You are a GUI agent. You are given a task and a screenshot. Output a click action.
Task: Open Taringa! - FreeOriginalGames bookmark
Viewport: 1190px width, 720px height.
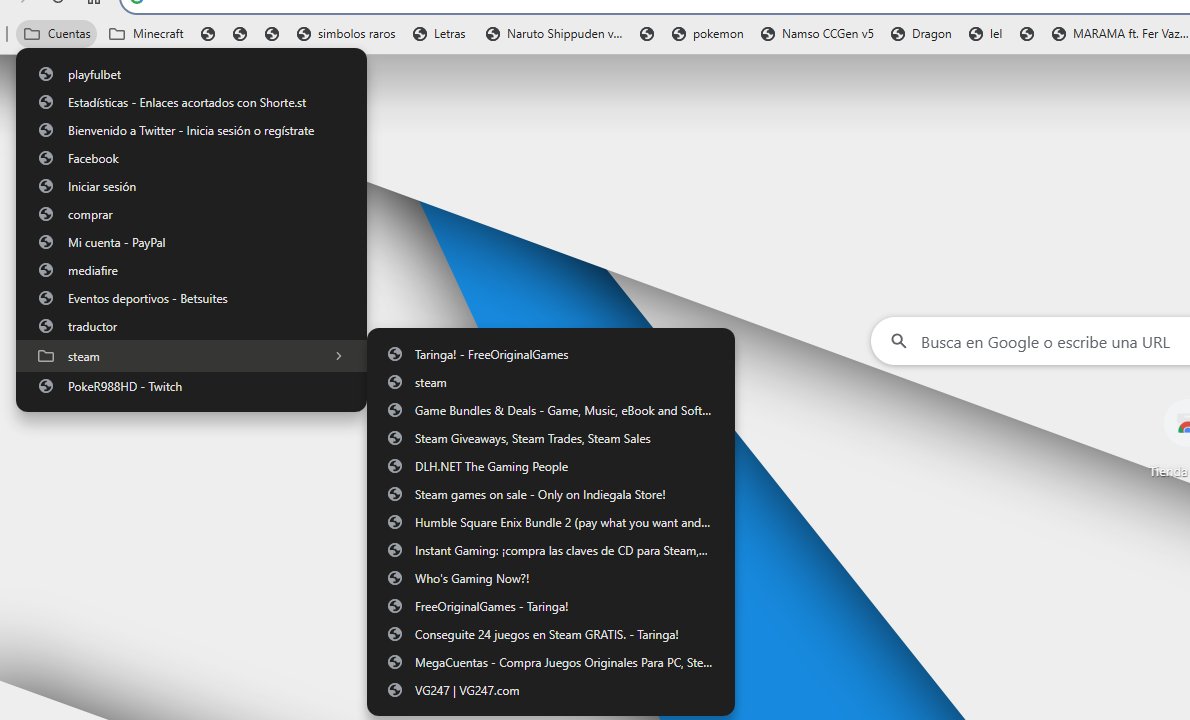point(551,354)
